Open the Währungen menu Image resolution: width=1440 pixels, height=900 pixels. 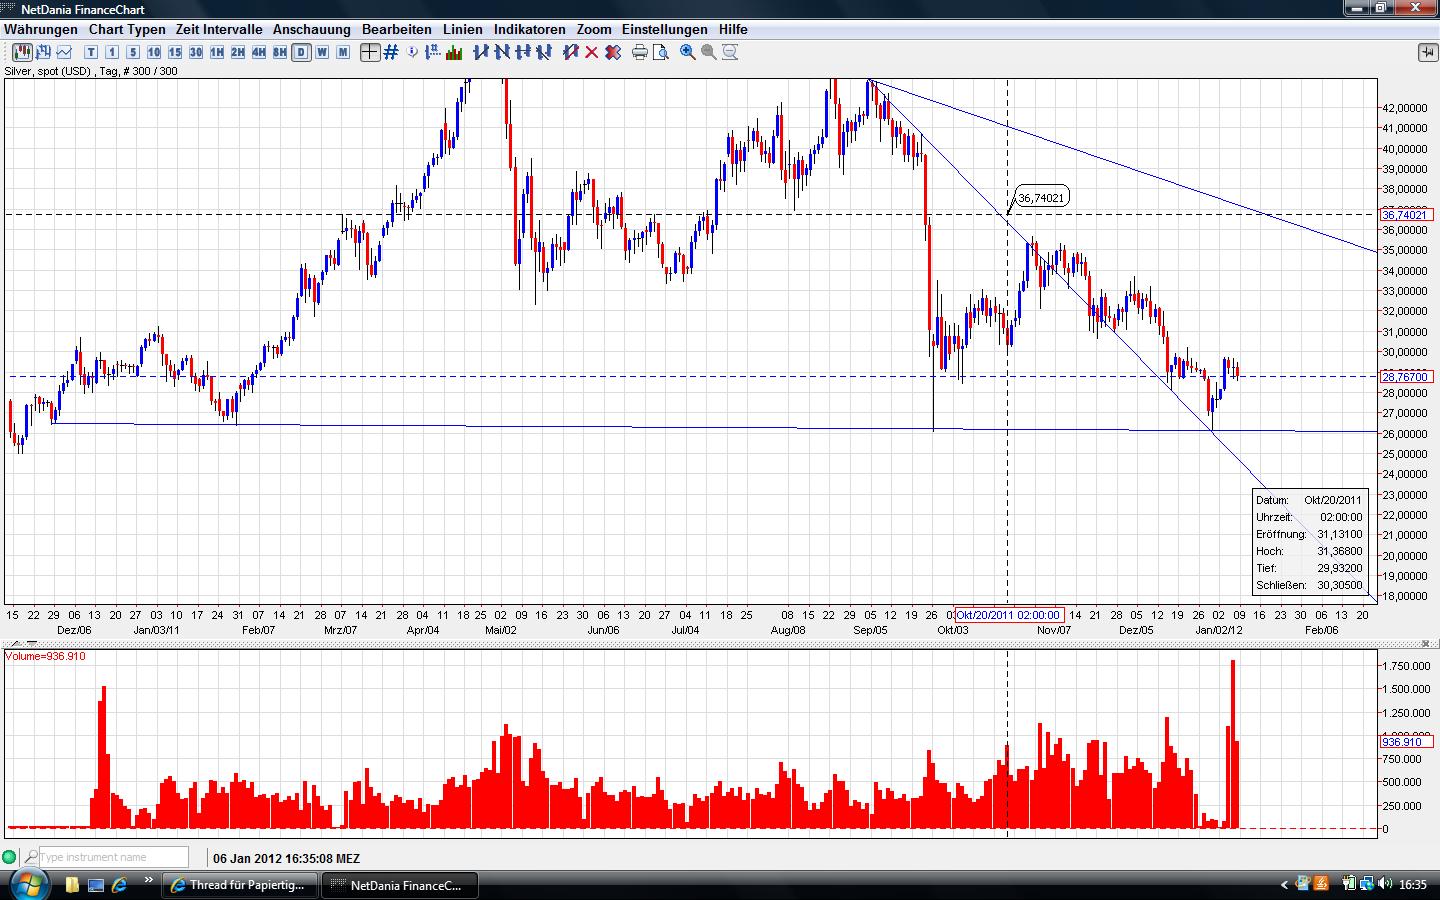click(40, 30)
